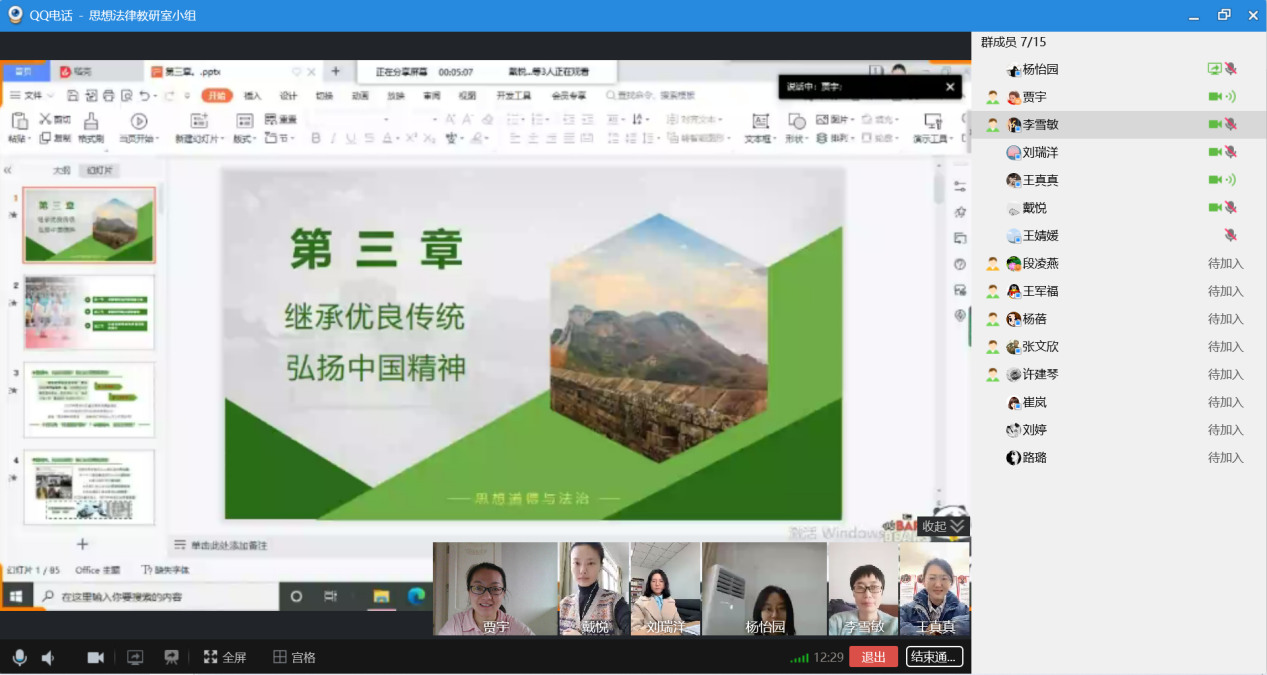
Task: Open the 设计 ribbon tab in shared WPS
Action: click(x=288, y=96)
